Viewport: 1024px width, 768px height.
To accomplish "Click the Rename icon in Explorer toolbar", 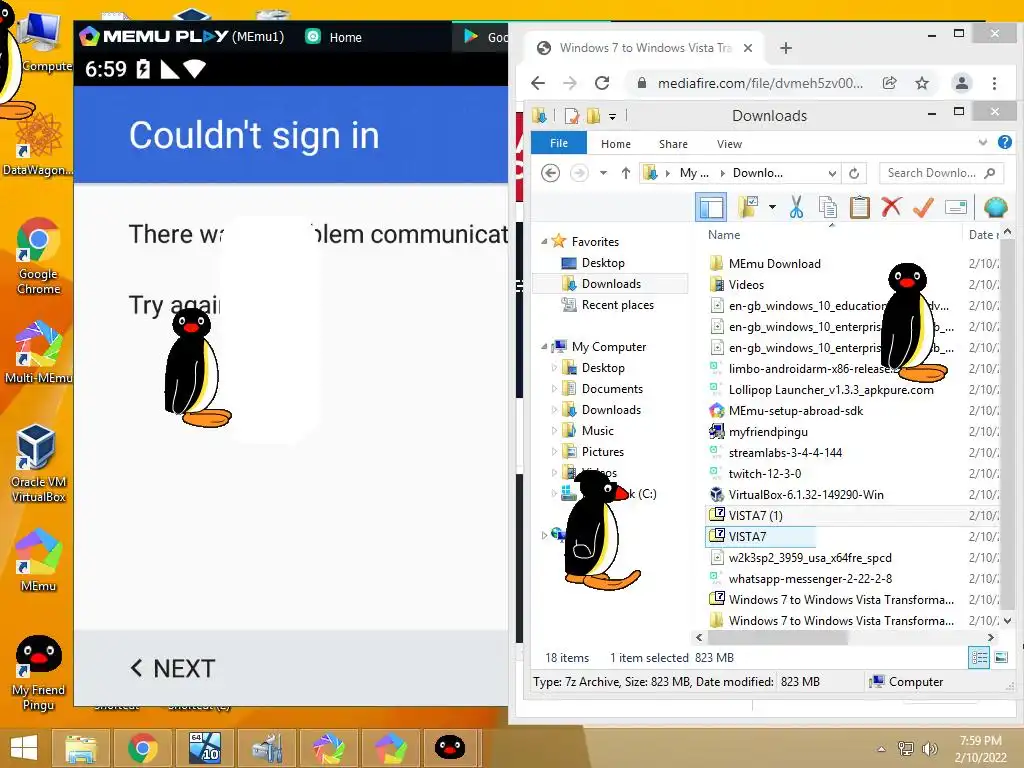I will pos(955,208).
